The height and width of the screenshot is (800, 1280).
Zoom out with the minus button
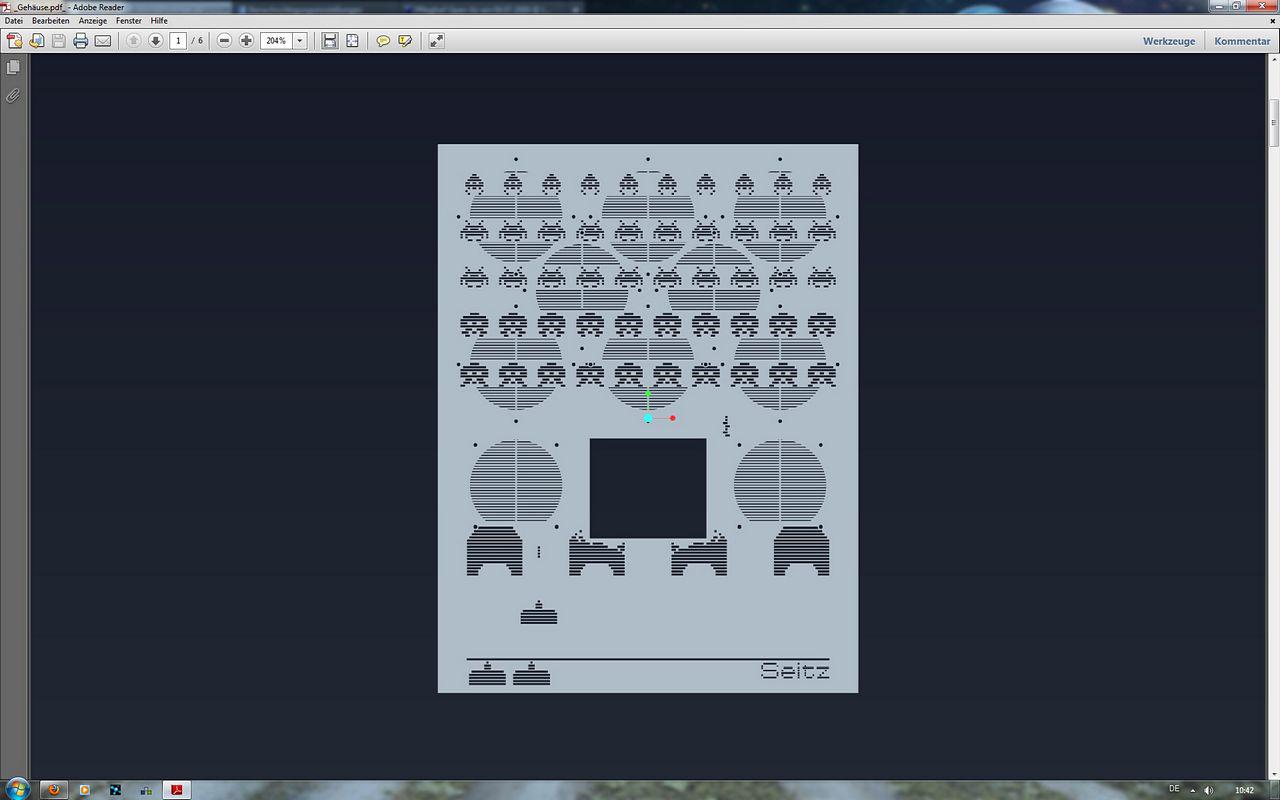224,41
